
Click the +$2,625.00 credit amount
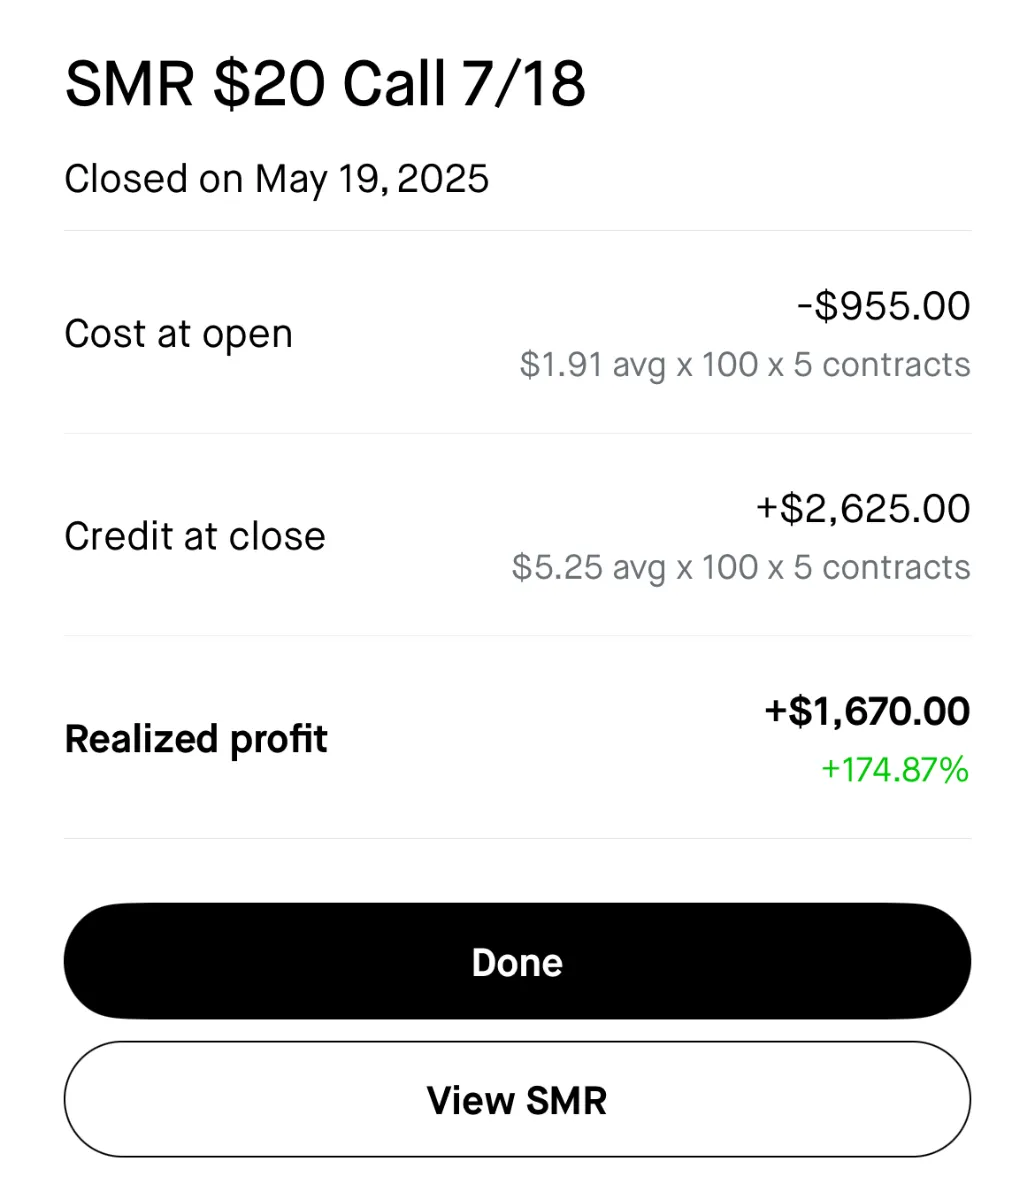pyautogui.click(x=863, y=509)
